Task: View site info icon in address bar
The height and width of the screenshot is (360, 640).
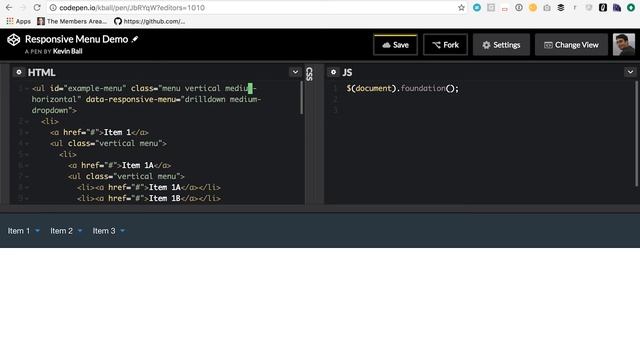Action: tap(53, 8)
